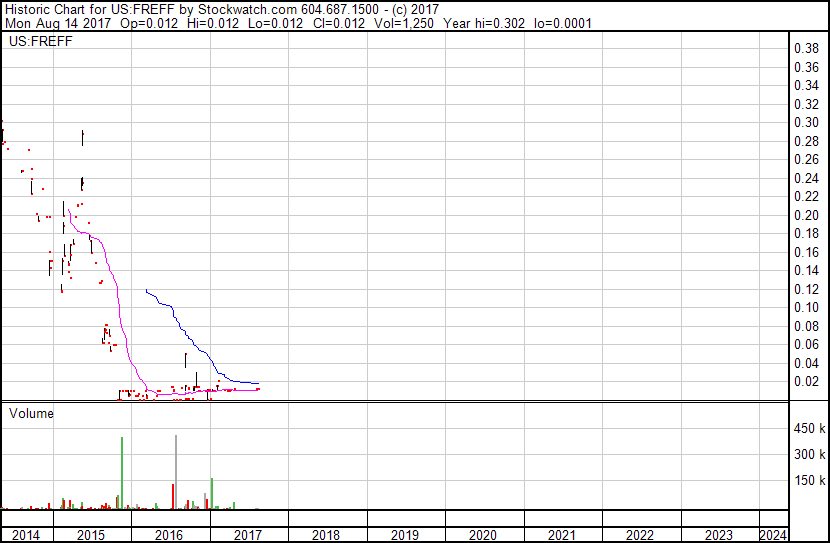Click the 0.10 price axis value
Viewport: 830px width, 543px height.
806,307
